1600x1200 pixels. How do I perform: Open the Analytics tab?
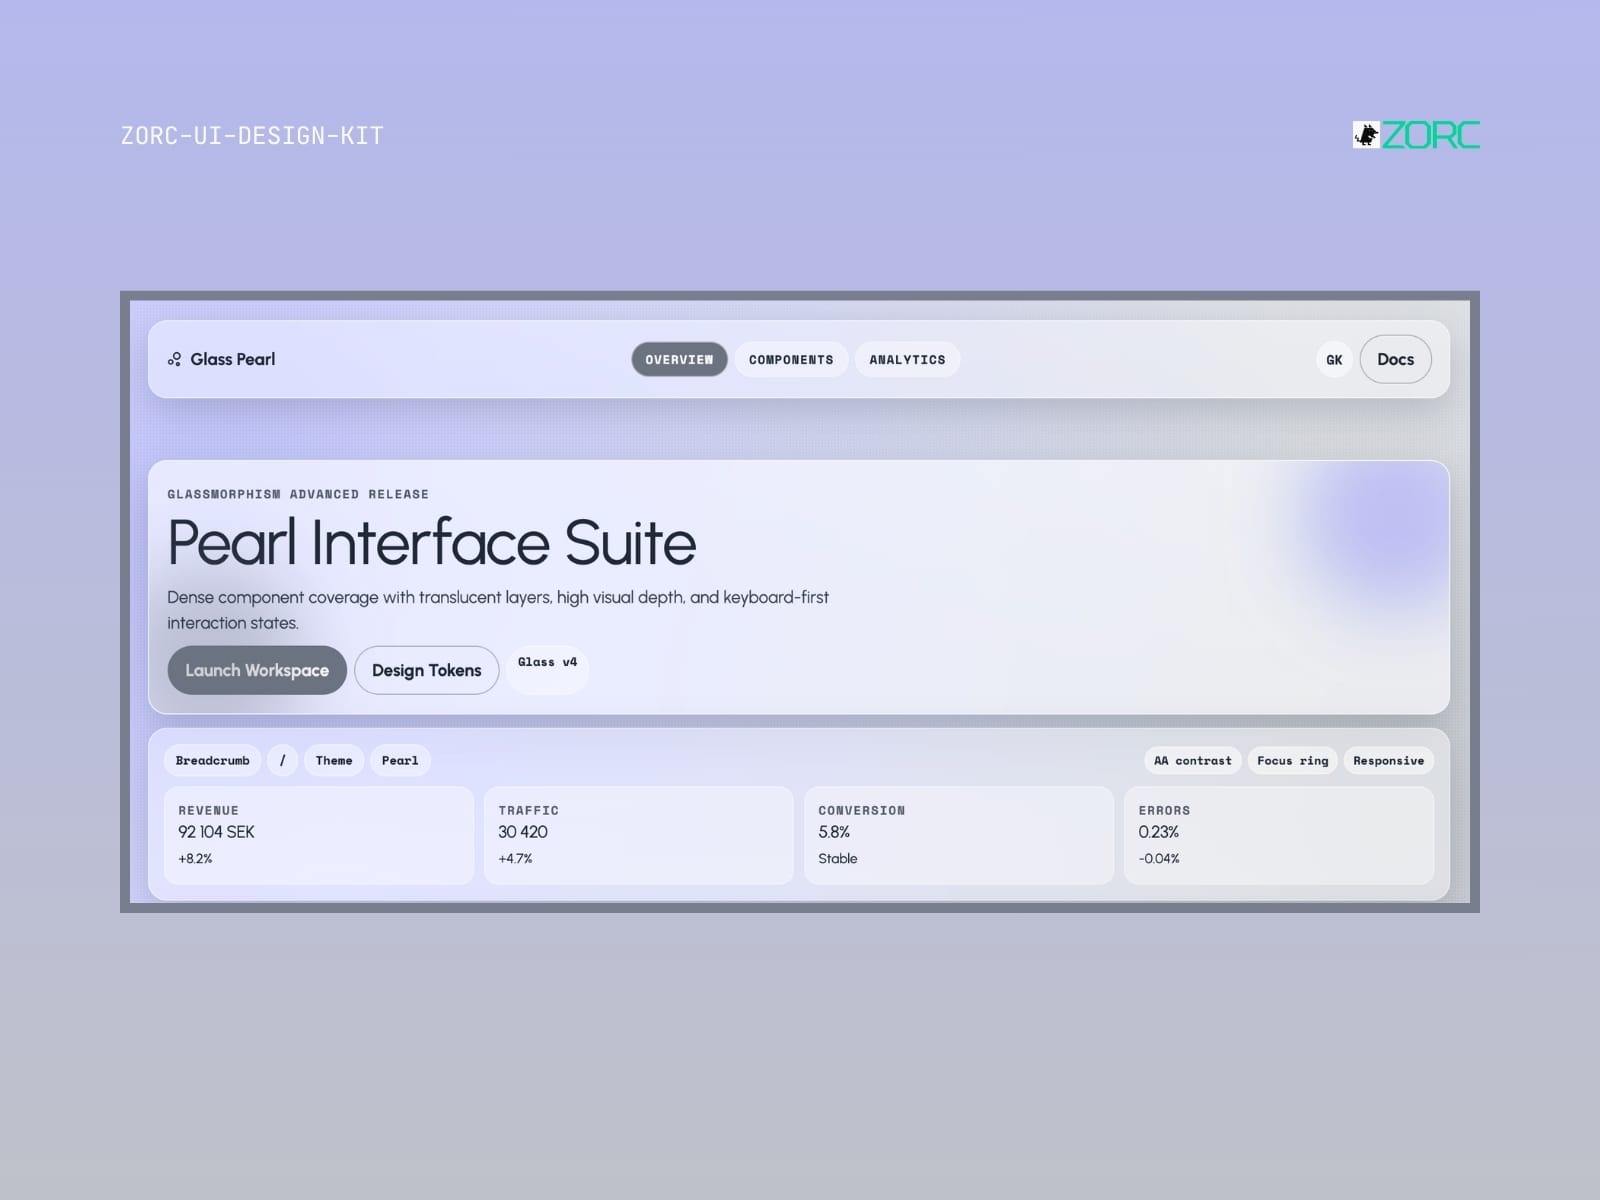(x=907, y=360)
